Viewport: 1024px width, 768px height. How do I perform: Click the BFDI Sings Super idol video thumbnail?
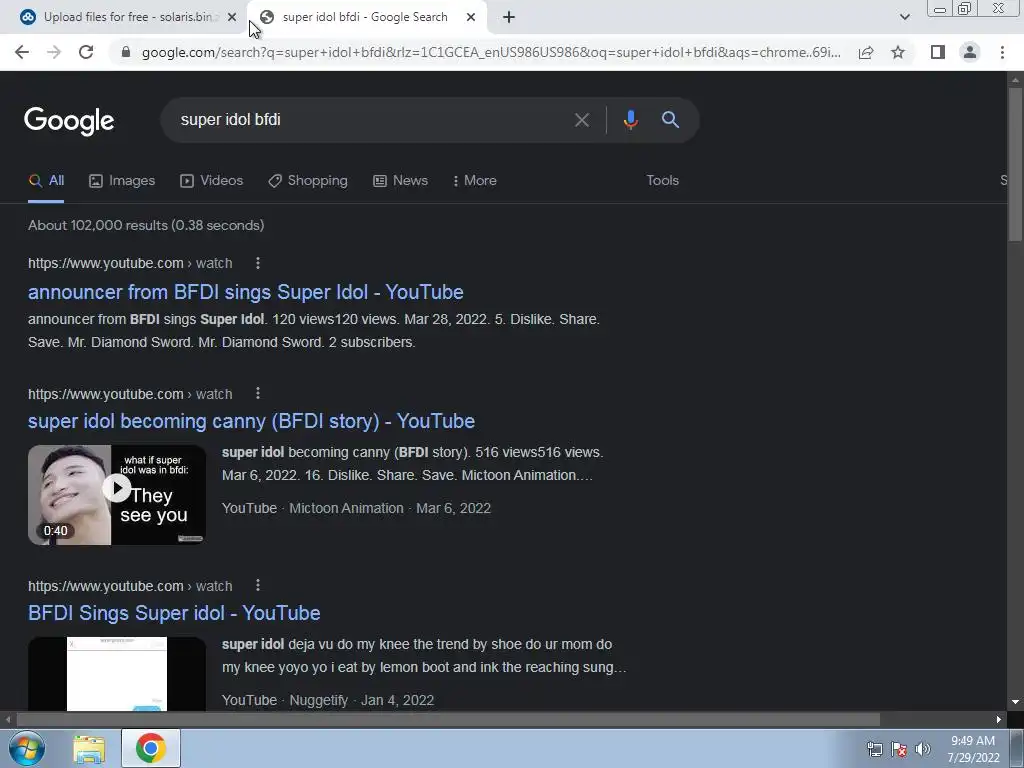pyautogui.click(x=117, y=674)
